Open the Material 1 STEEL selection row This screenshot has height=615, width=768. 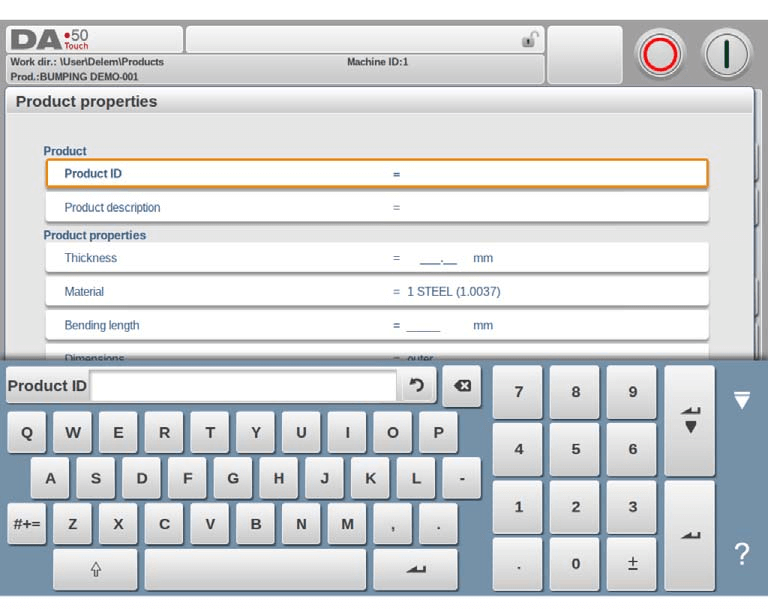click(377, 292)
